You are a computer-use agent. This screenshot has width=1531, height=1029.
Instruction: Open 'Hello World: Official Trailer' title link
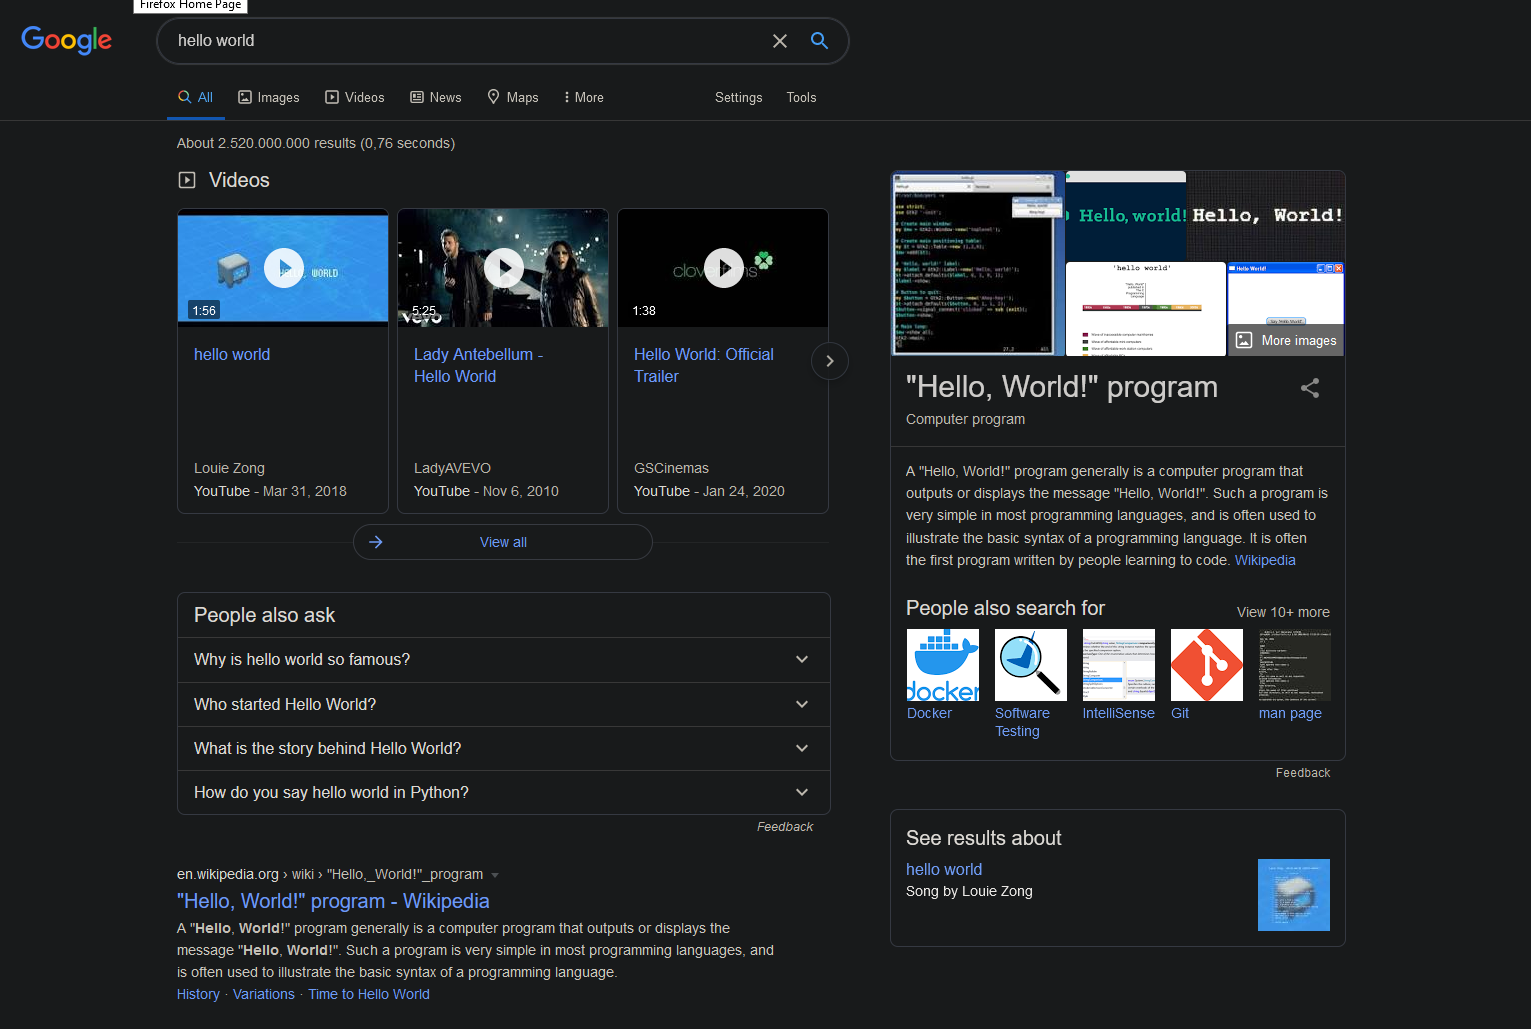[x=704, y=365]
